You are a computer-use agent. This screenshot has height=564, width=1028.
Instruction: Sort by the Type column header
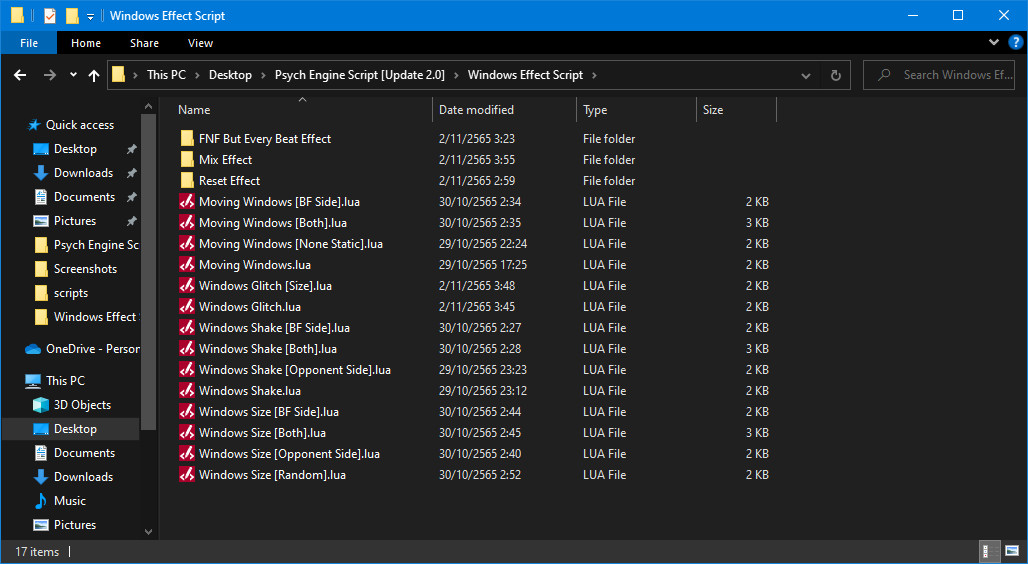[x=595, y=110]
